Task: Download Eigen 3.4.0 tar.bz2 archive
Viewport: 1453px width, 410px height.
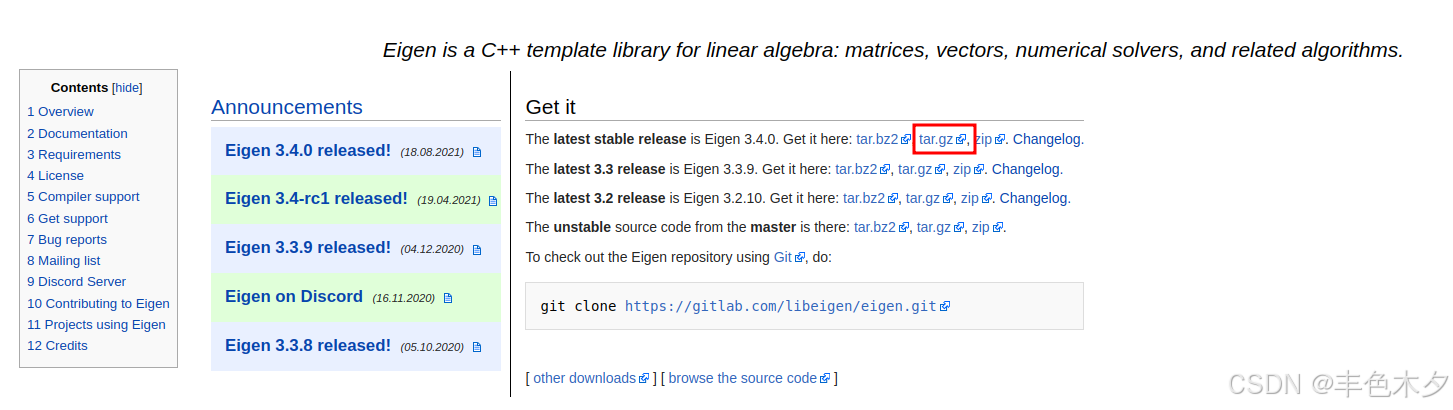Action: 877,139
